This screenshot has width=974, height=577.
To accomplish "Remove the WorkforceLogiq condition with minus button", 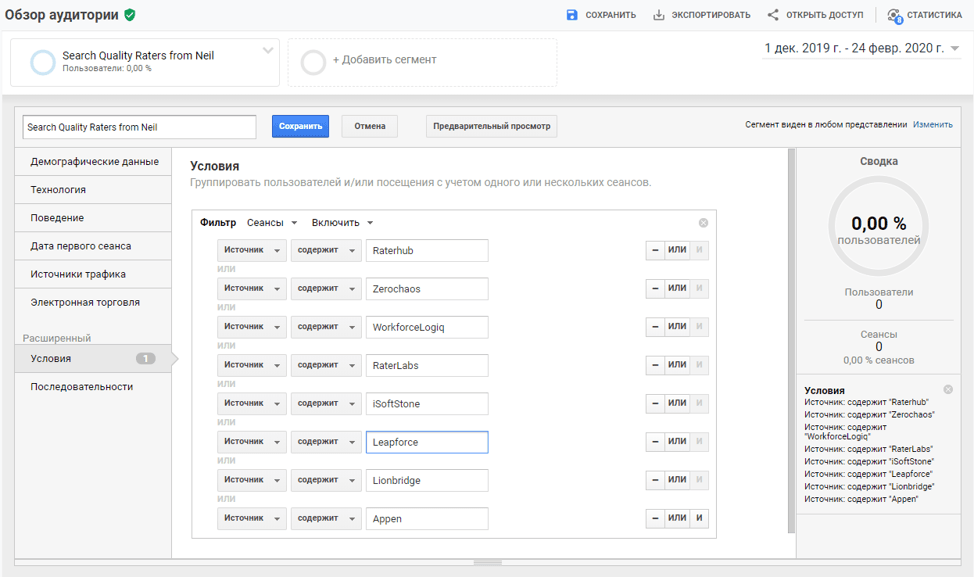I will (x=655, y=327).
